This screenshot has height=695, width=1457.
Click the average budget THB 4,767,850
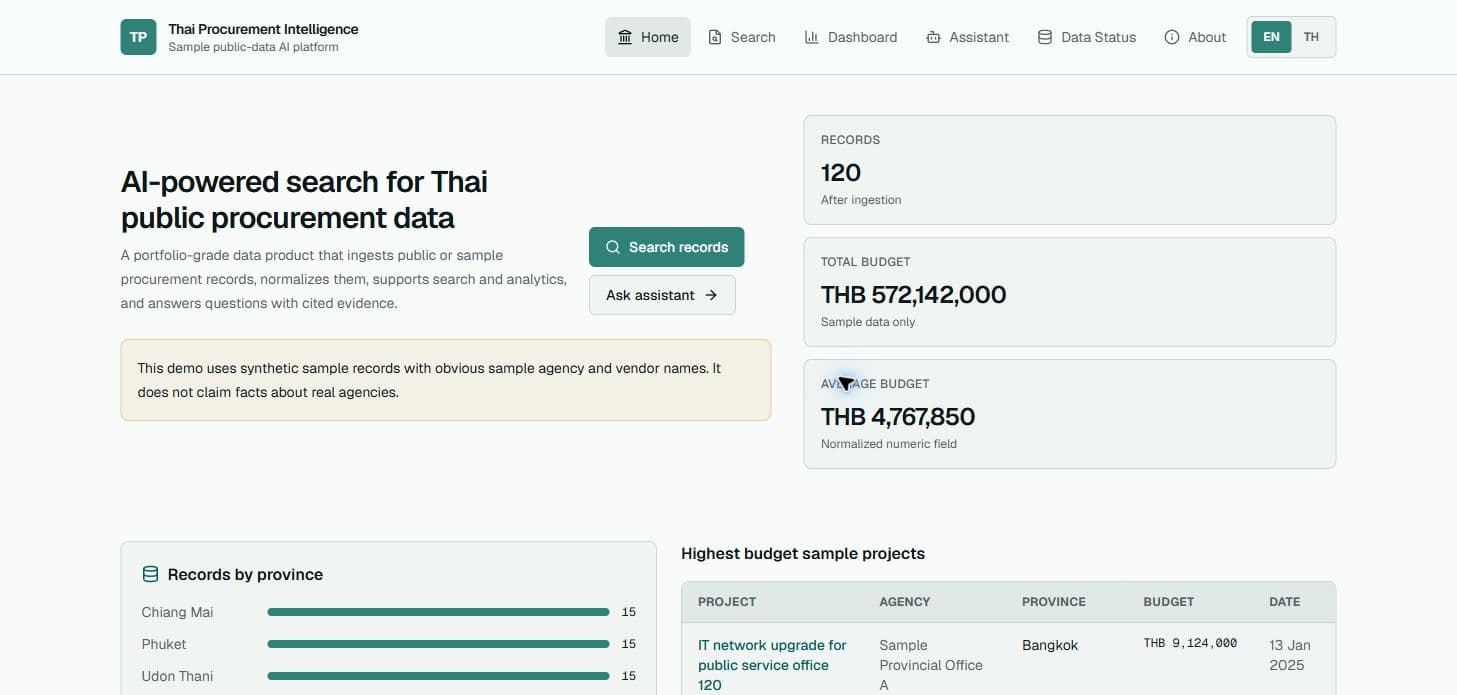click(x=898, y=417)
